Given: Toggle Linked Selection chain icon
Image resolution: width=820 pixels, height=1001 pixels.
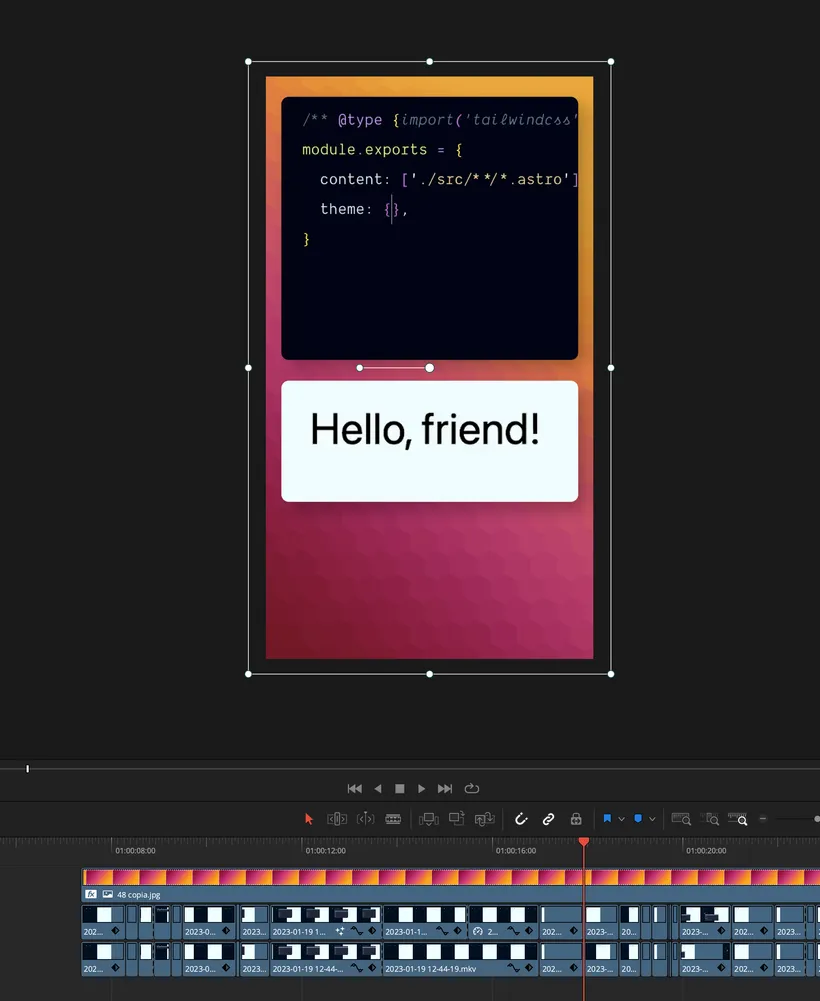Looking at the screenshot, I should pos(548,819).
